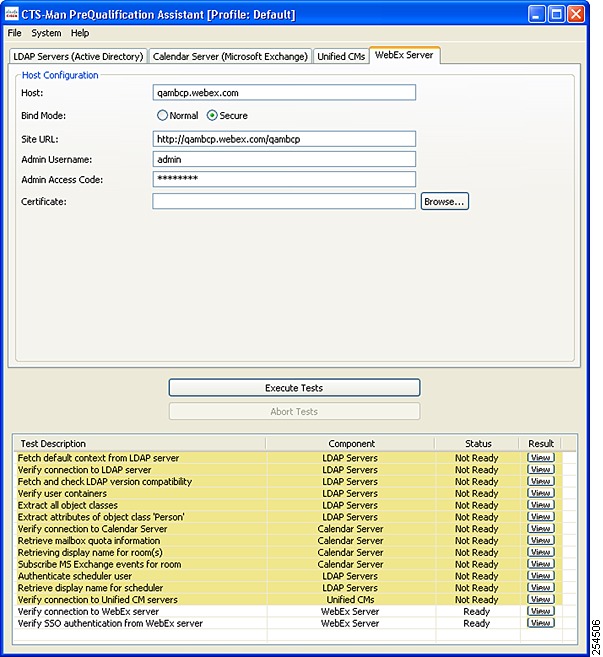Screen dimensions: 603x657
Task: Click the Status column header
Action: tap(477, 443)
